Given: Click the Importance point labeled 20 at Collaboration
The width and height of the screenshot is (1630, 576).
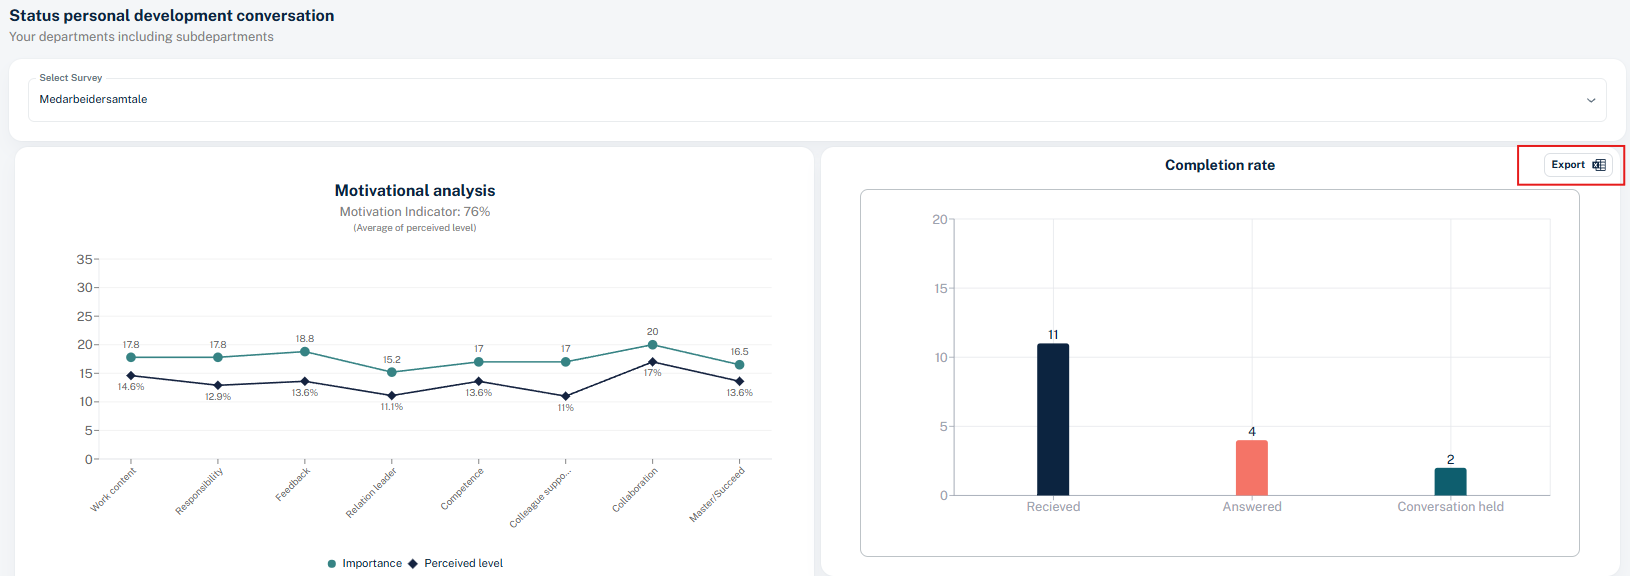Looking at the screenshot, I should click(x=652, y=345).
